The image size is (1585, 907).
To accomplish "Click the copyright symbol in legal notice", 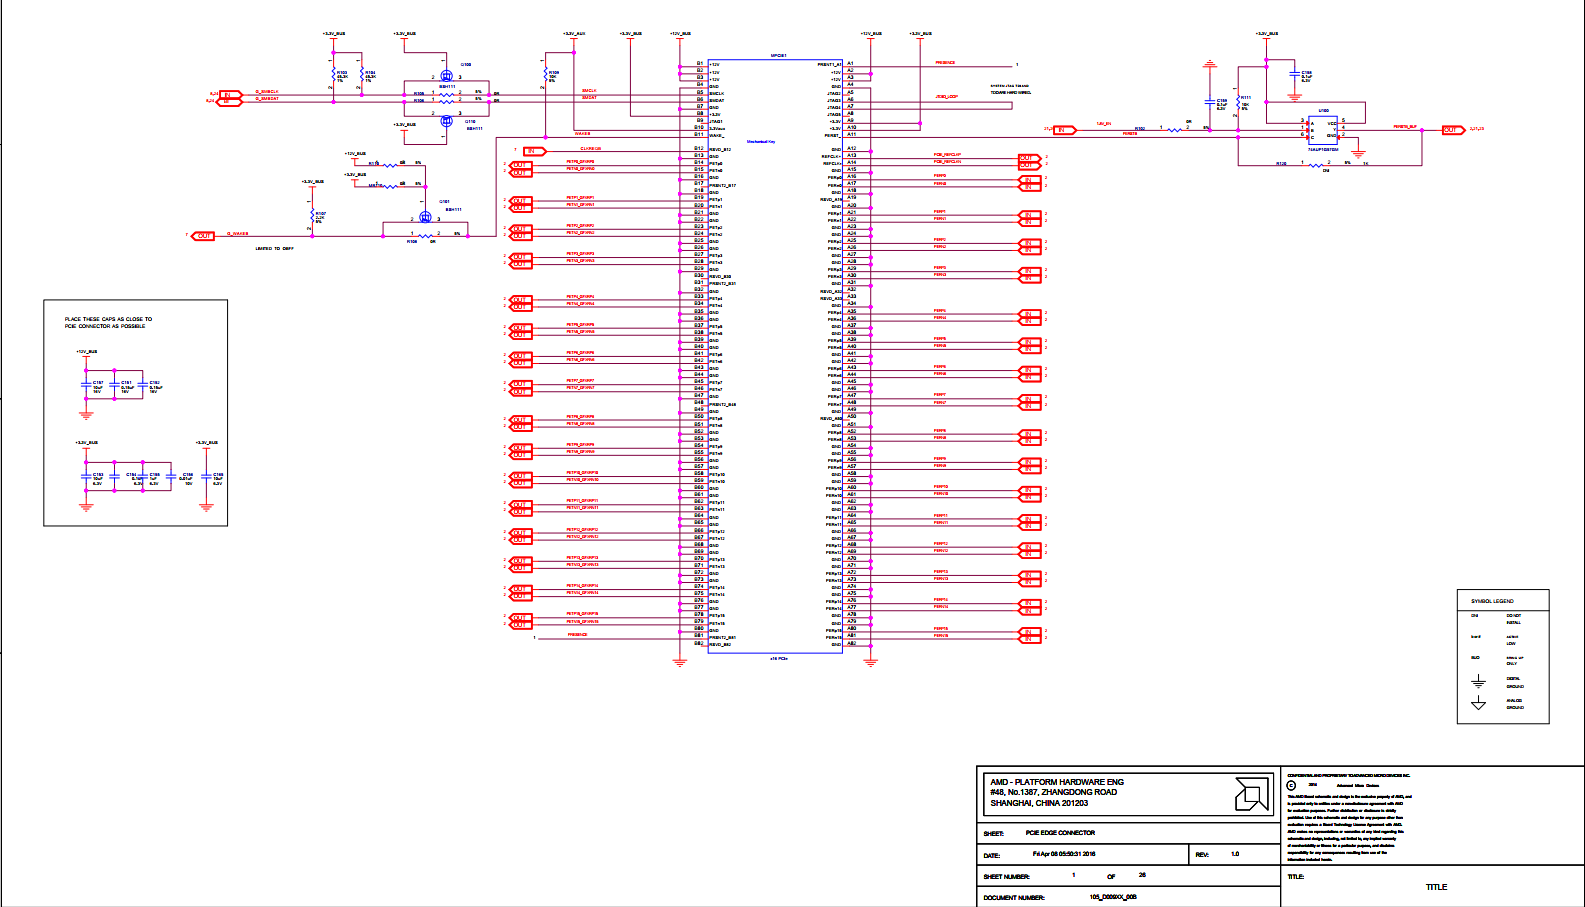I will click(x=1291, y=785).
